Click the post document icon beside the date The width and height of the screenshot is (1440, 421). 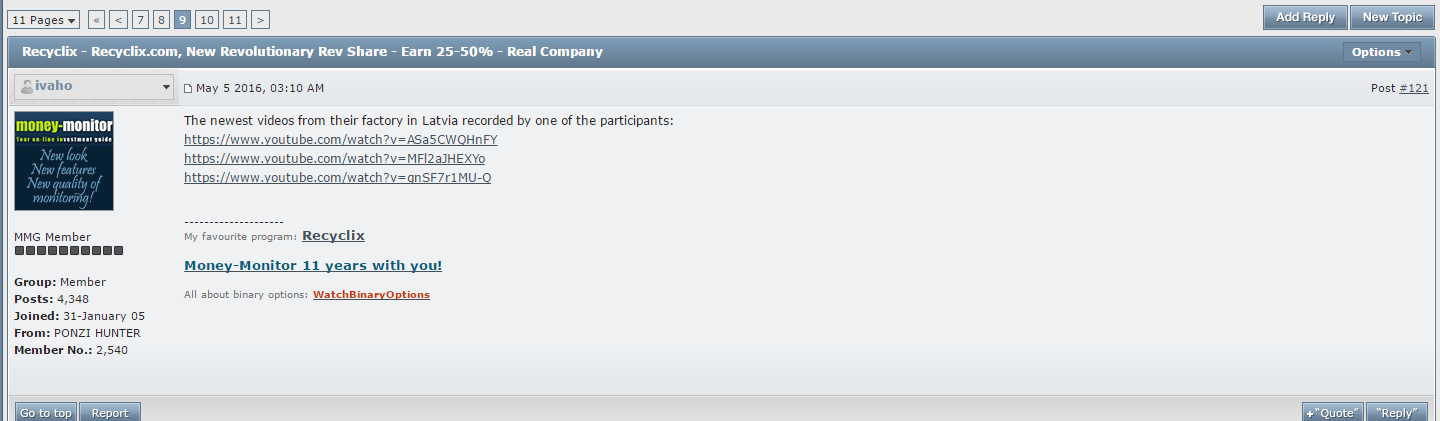(188, 89)
